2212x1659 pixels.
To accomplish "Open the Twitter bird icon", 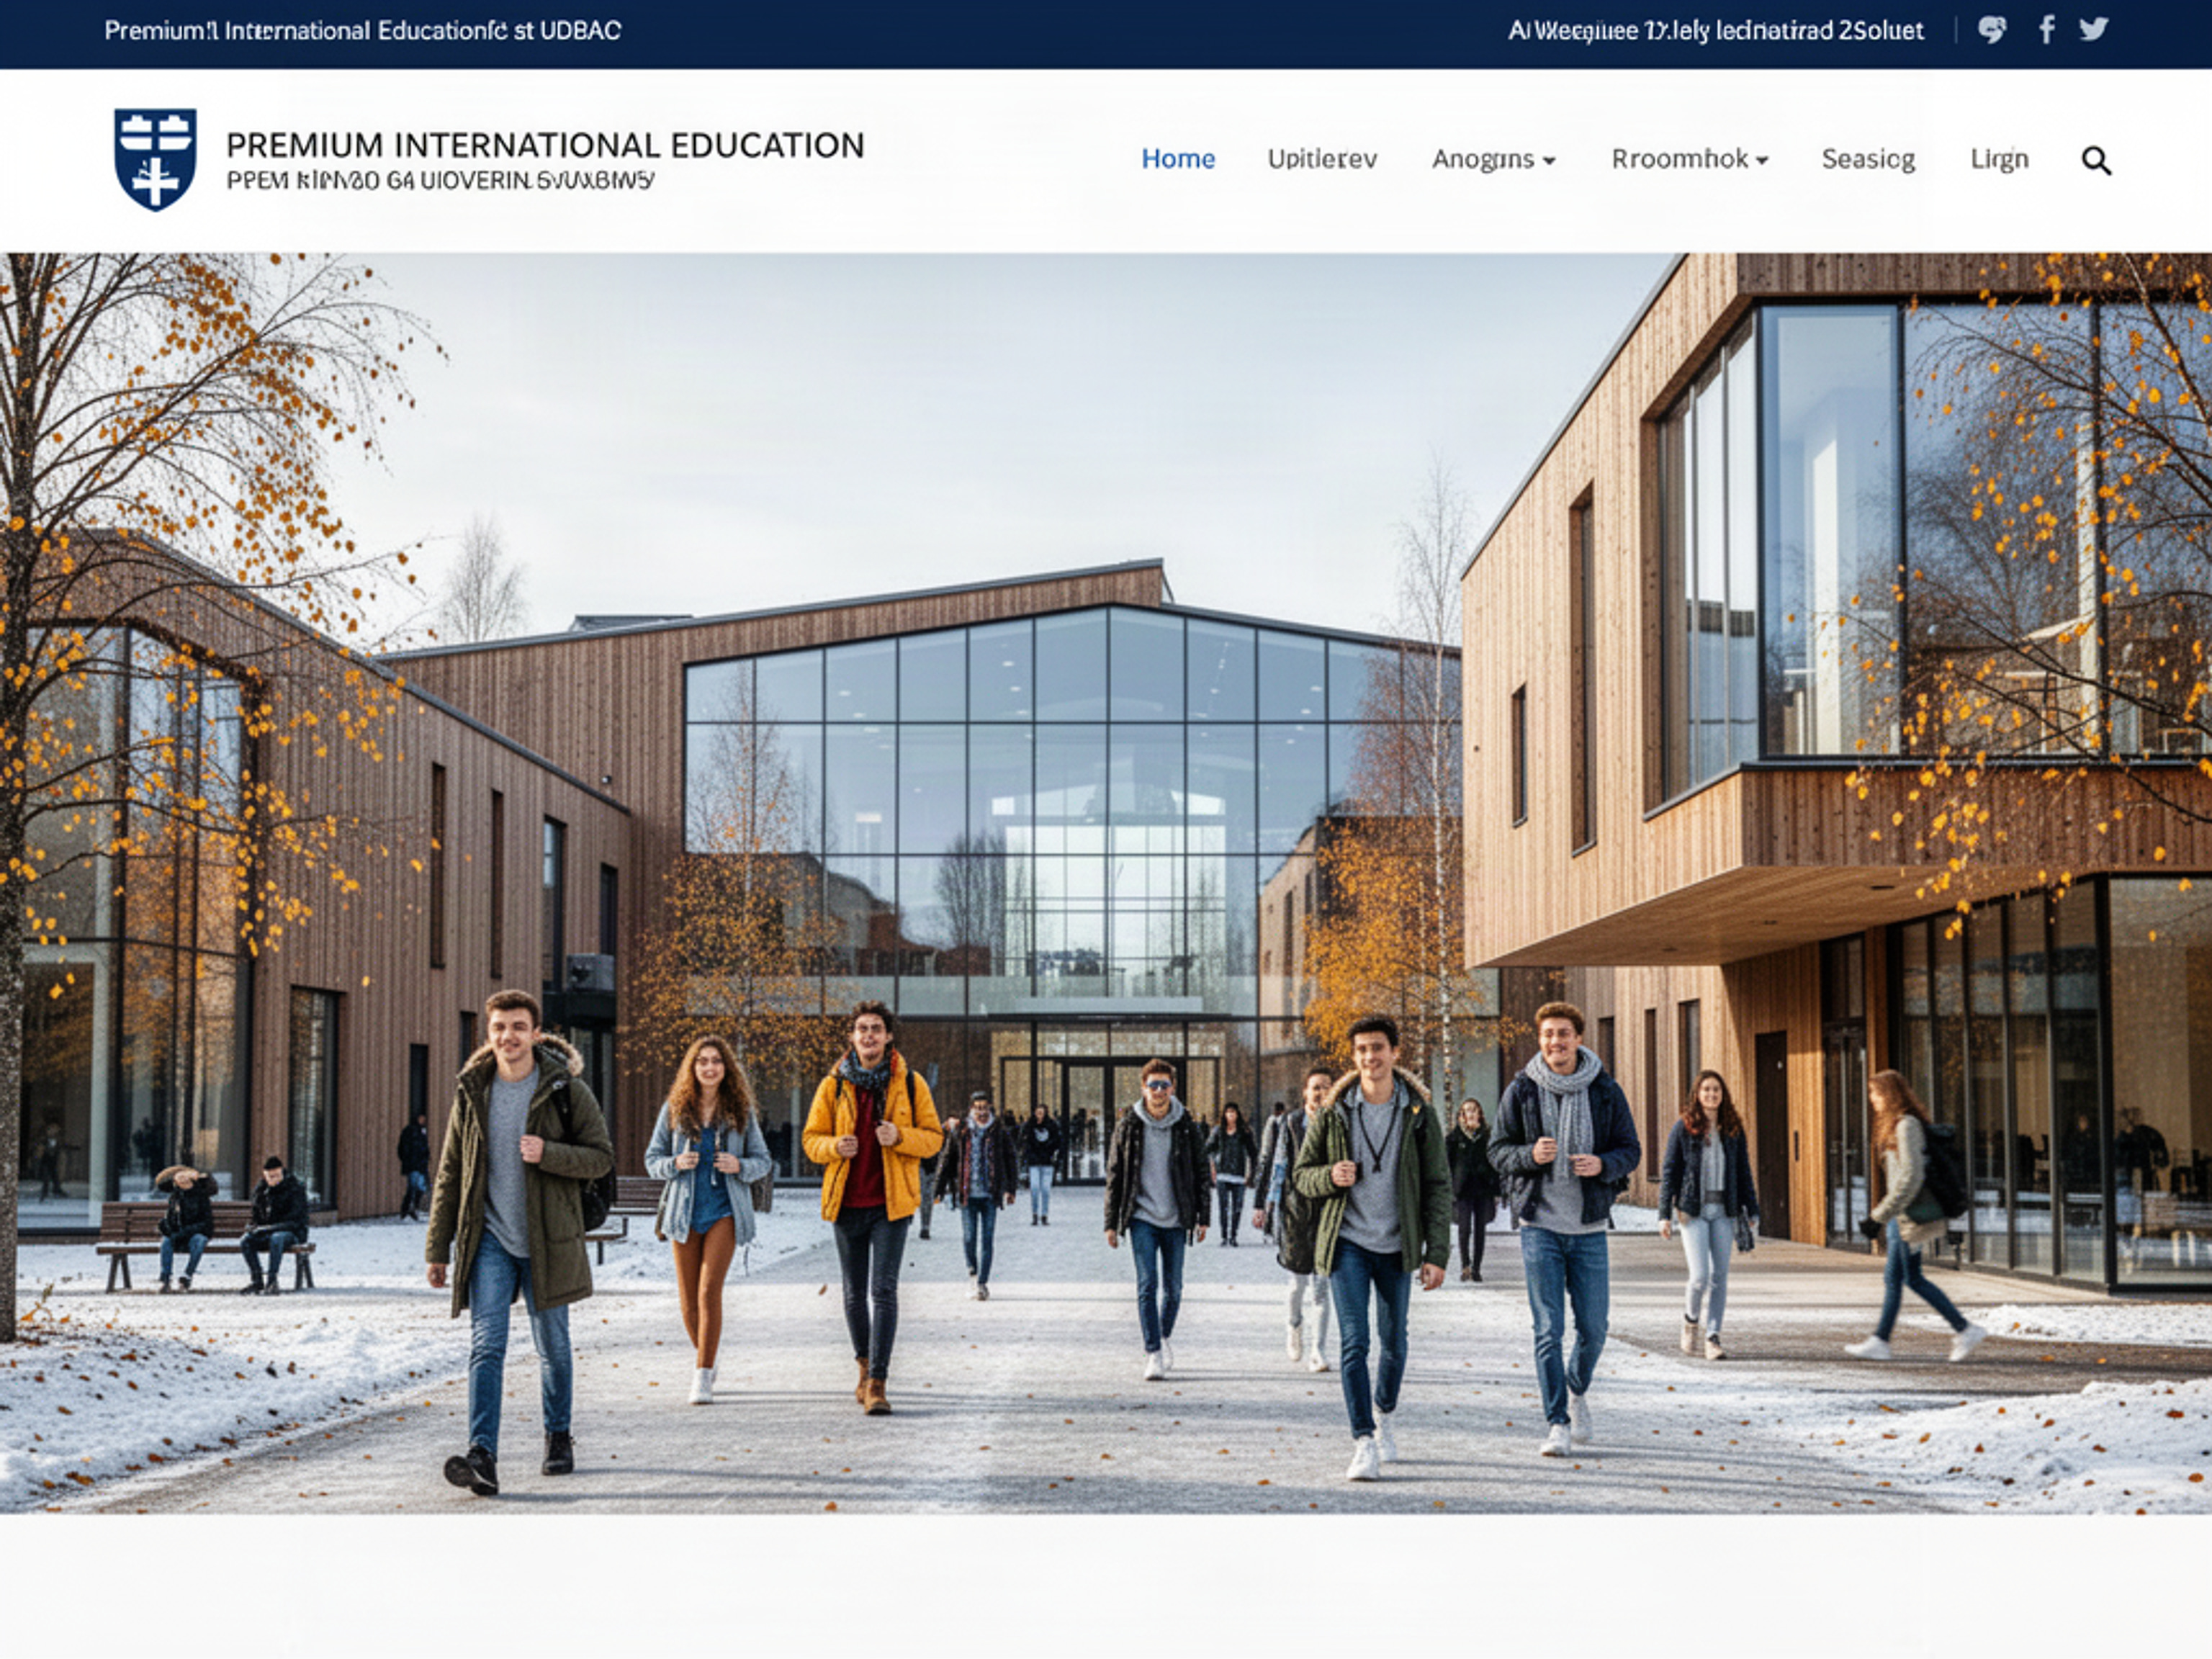I will point(2094,29).
